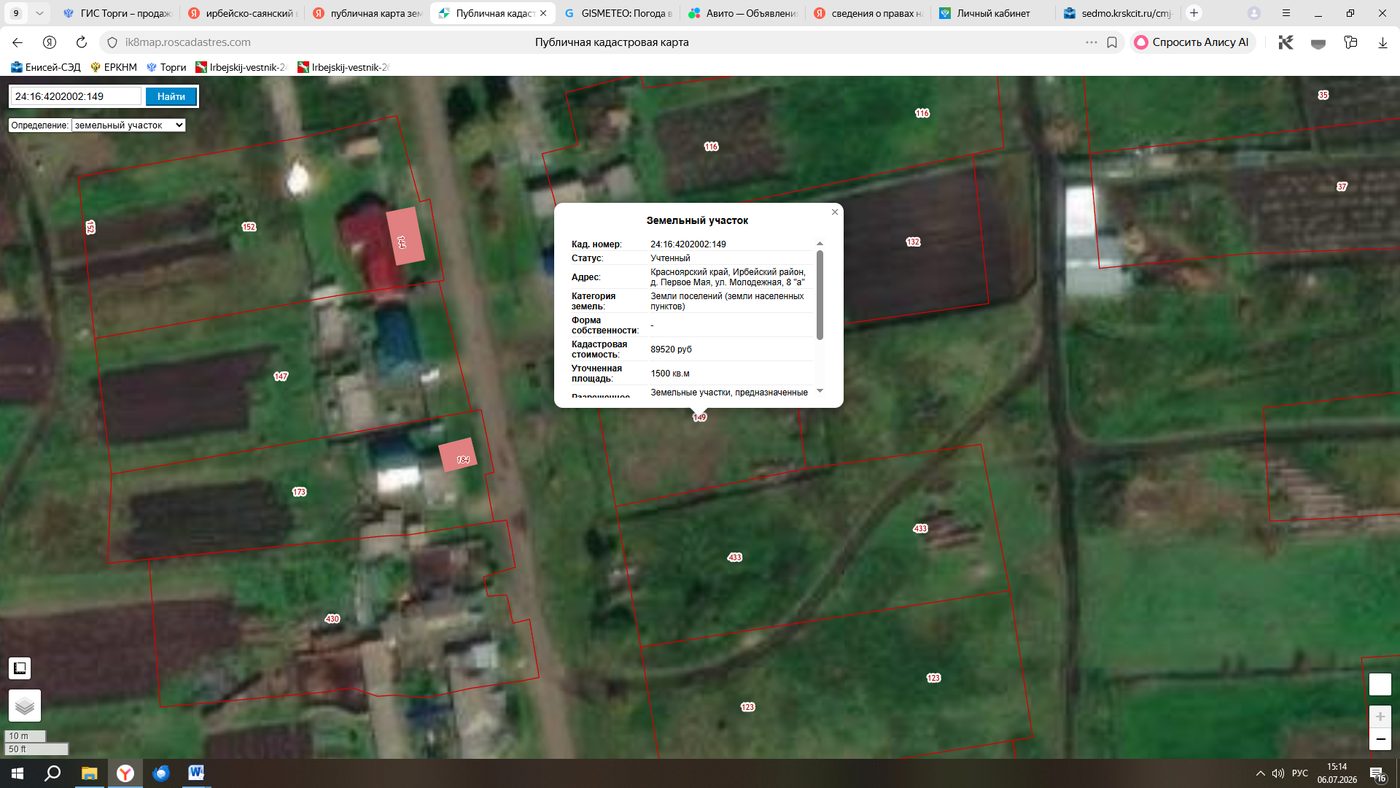This screenshot has height=788, width=1400.
Task: Open the three-dots page menu in address bar
Action: pos(1091,42)
